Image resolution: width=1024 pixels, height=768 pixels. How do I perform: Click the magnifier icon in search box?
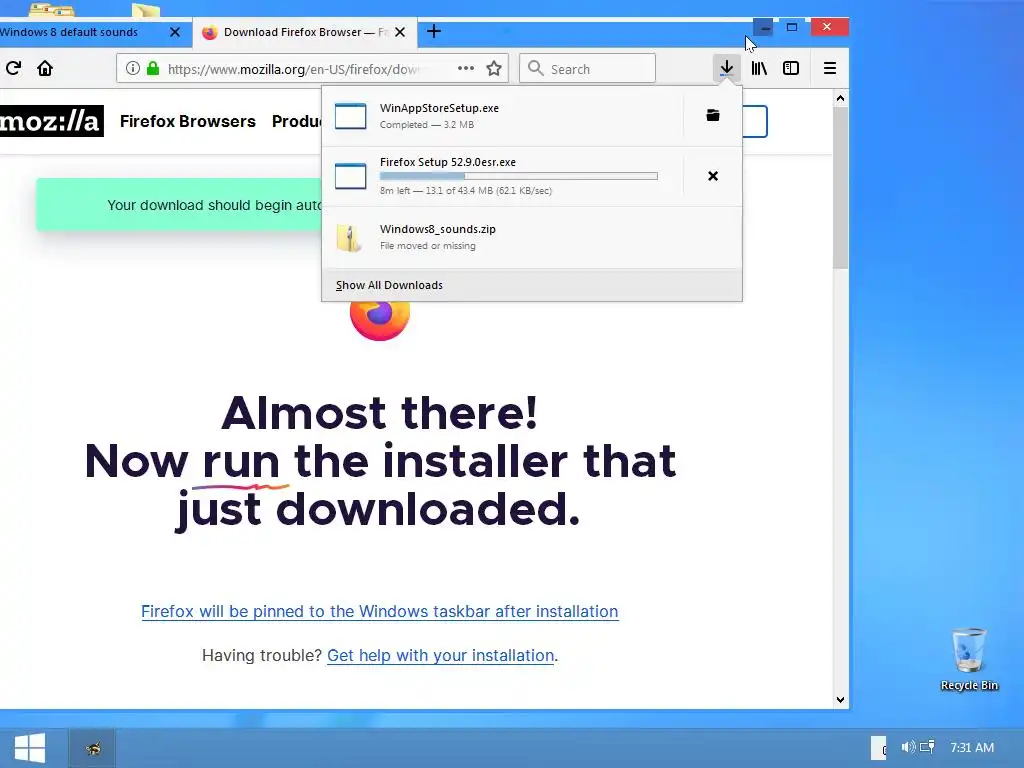536,68
